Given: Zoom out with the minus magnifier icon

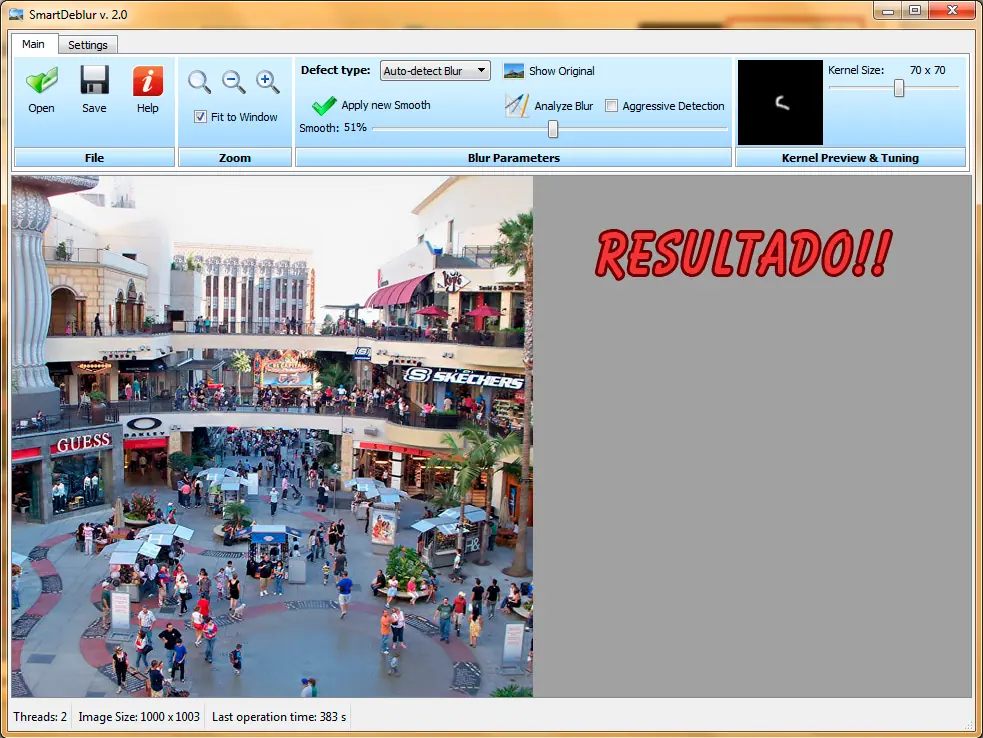Looking at the screenshot, I should point(234,82).
